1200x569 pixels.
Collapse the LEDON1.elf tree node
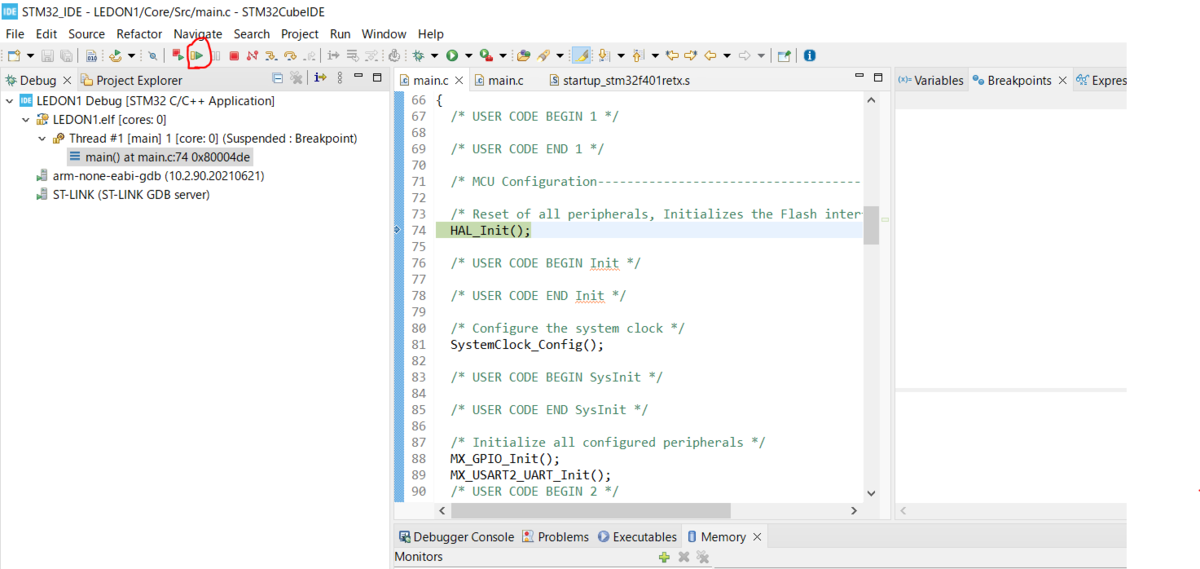26,120
